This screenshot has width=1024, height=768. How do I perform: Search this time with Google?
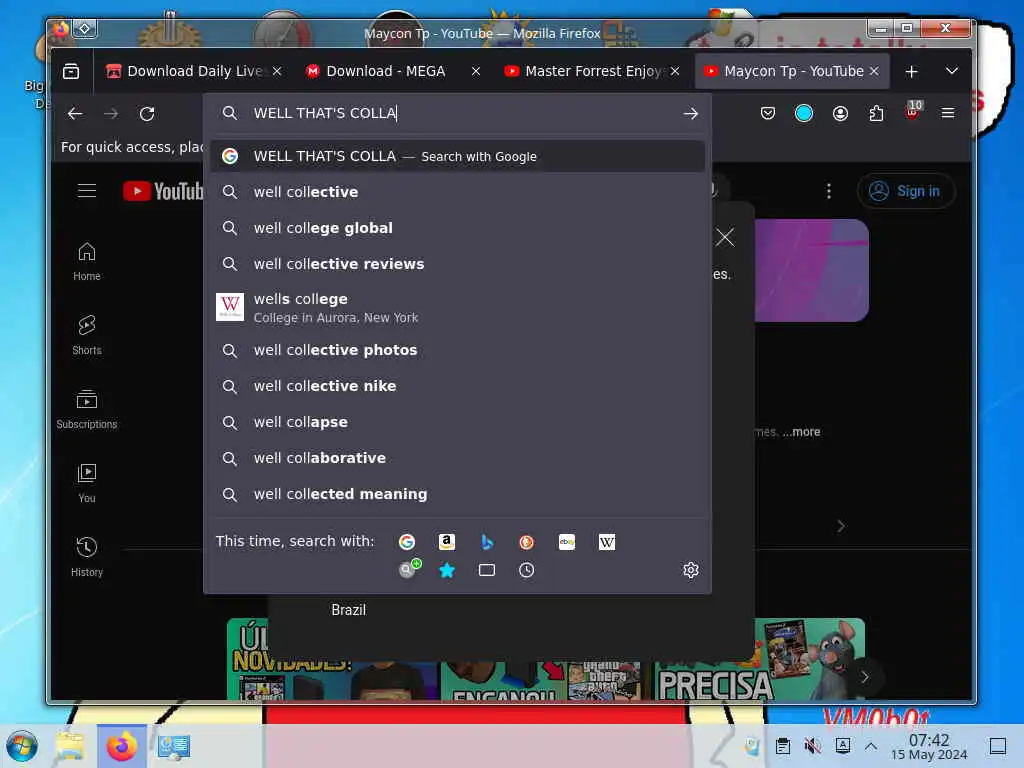coord(407,542)
